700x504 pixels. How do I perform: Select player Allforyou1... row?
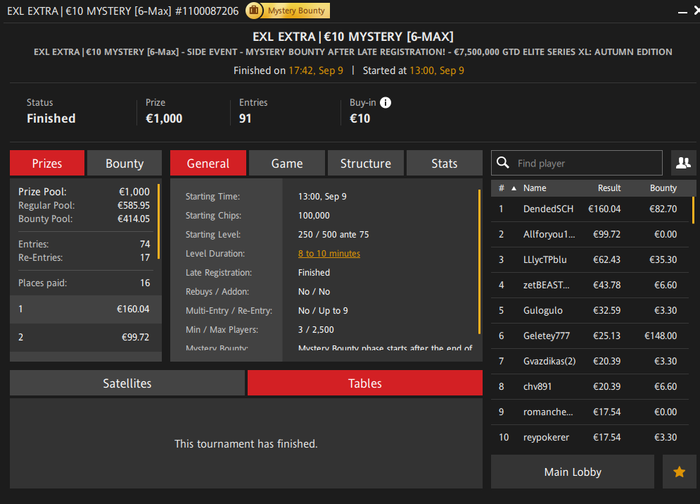590,234
